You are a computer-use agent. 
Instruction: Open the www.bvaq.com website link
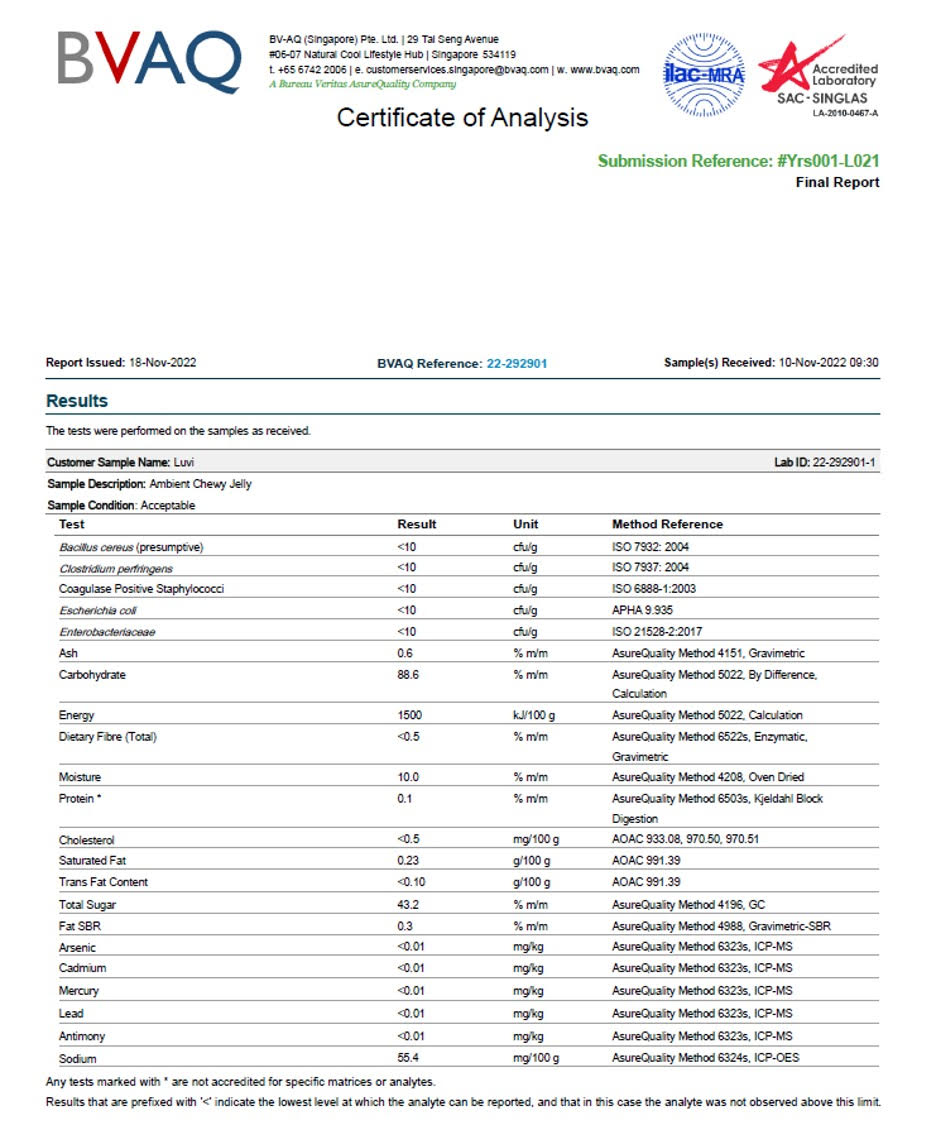[604, 70]
